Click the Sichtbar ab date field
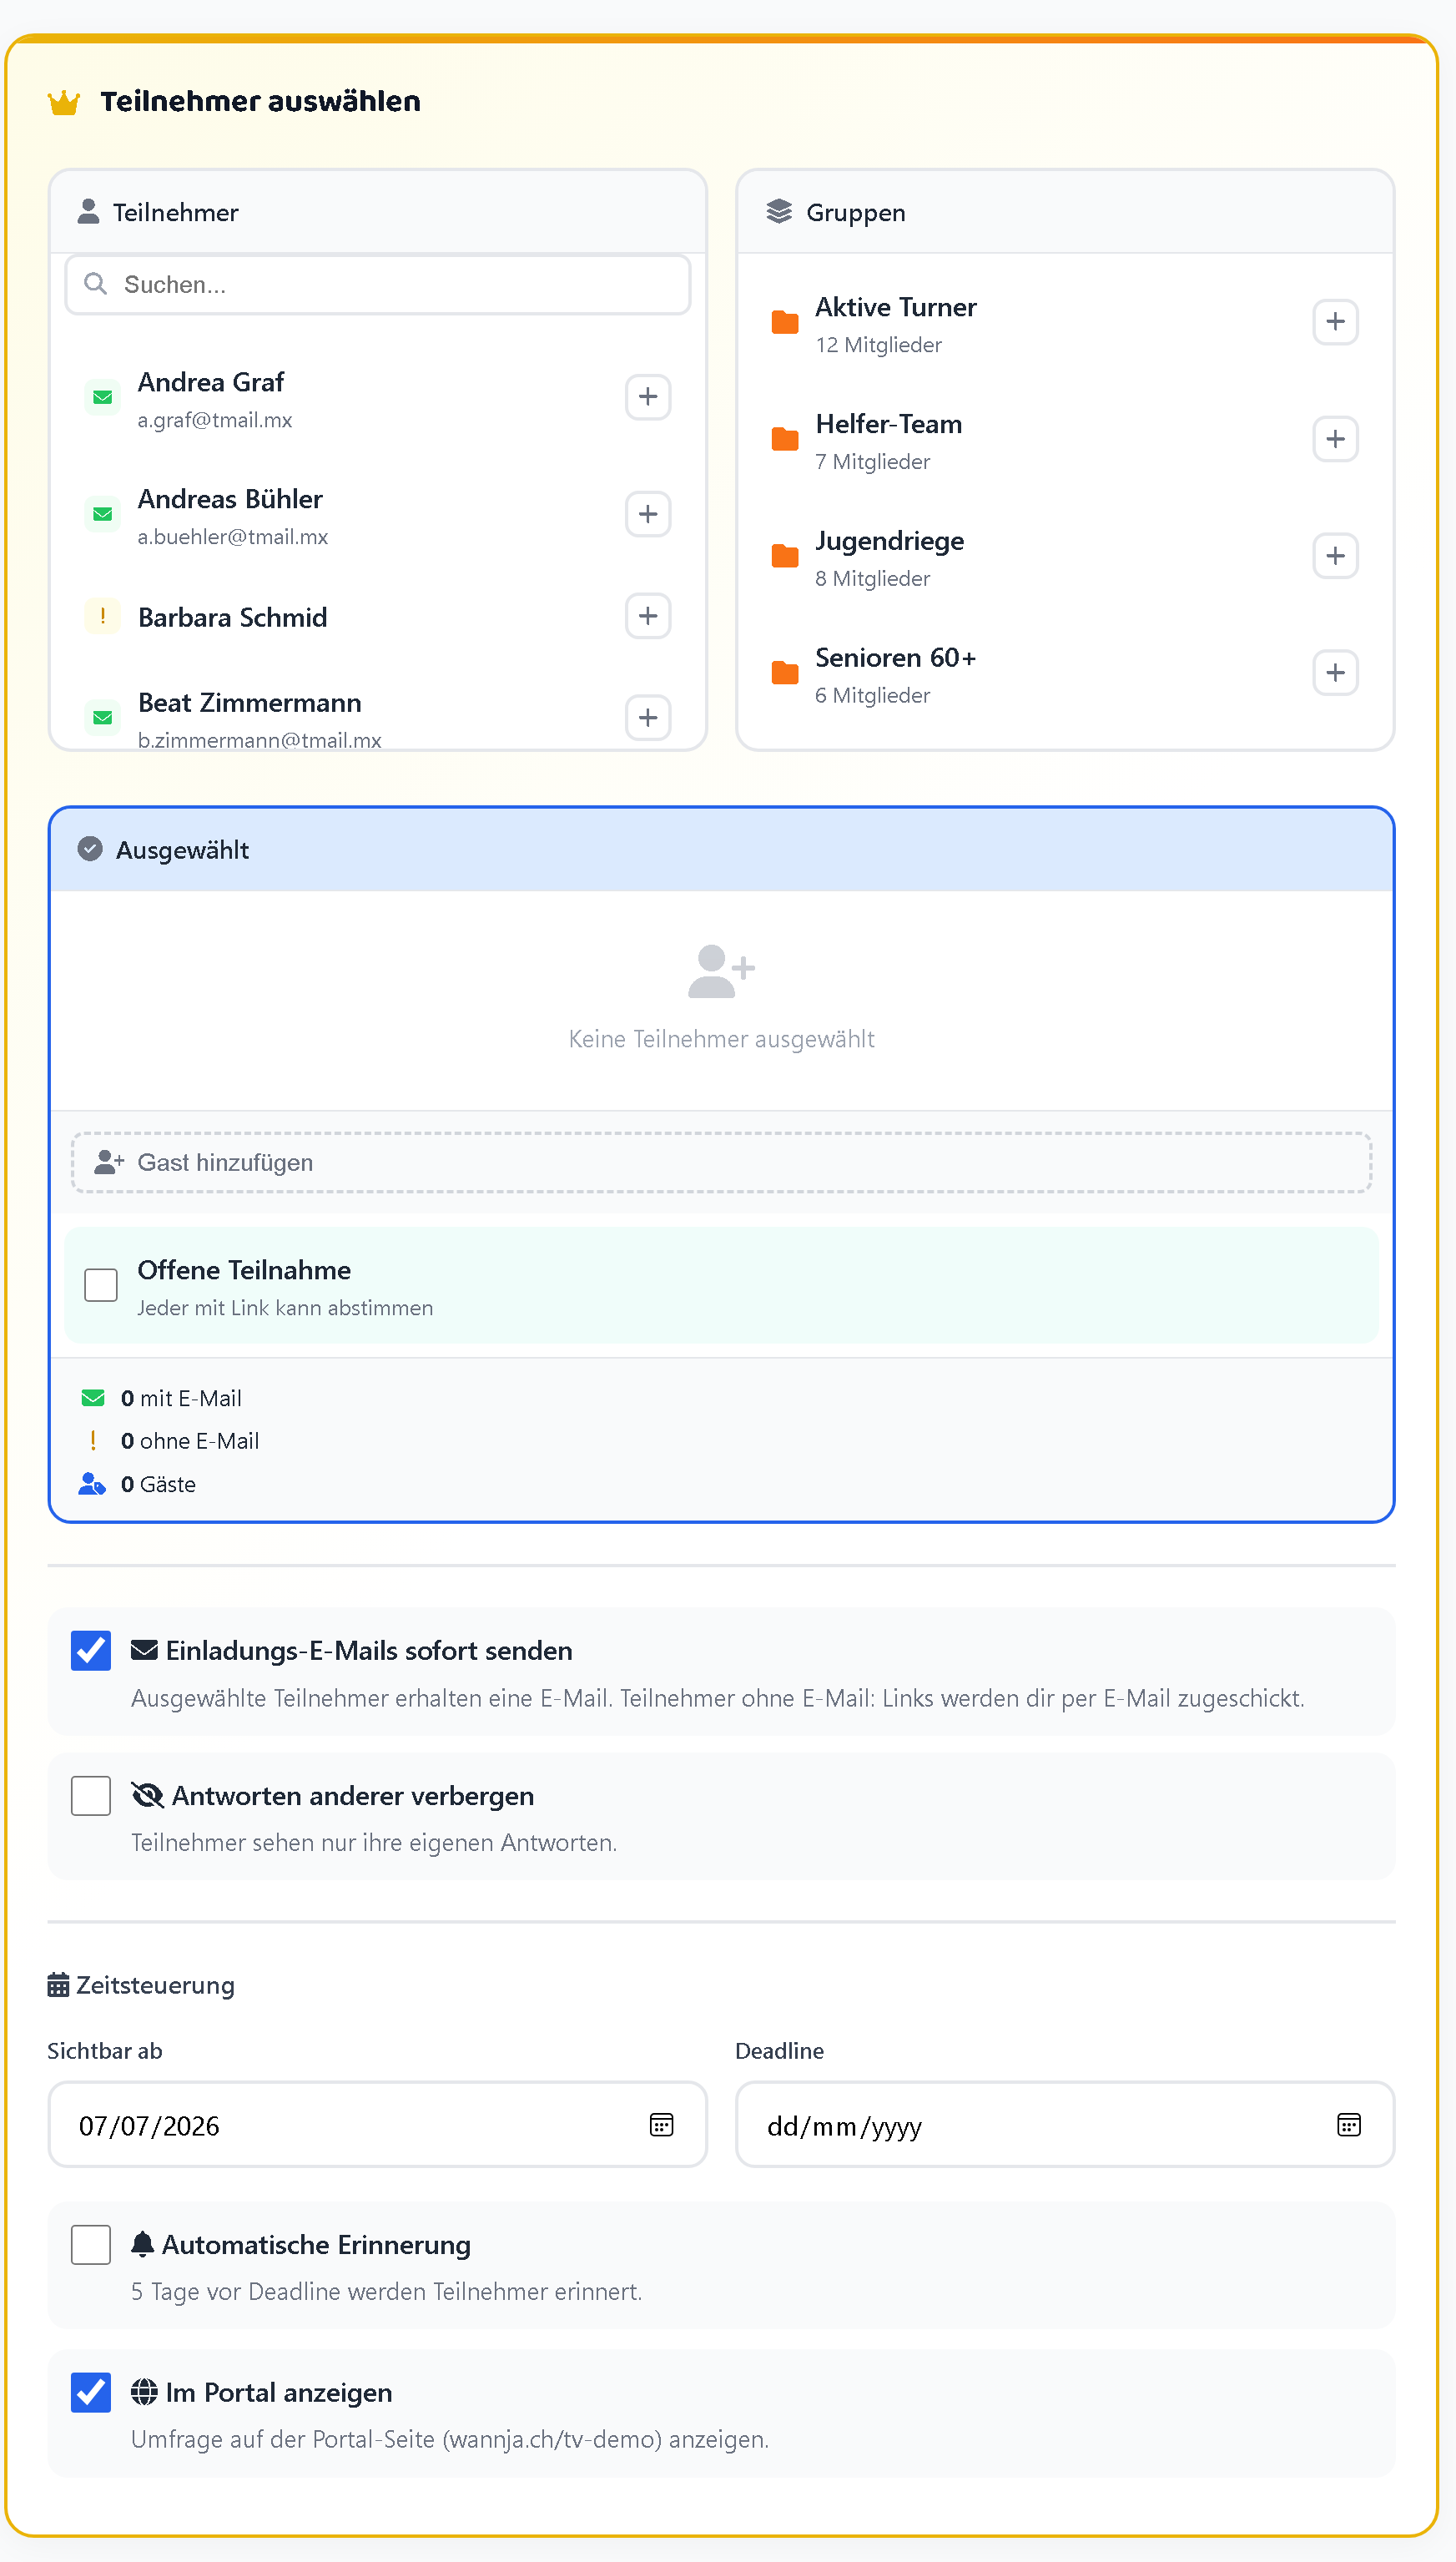This screenshot has width=1456, height=2562. tap(378, 2125)
